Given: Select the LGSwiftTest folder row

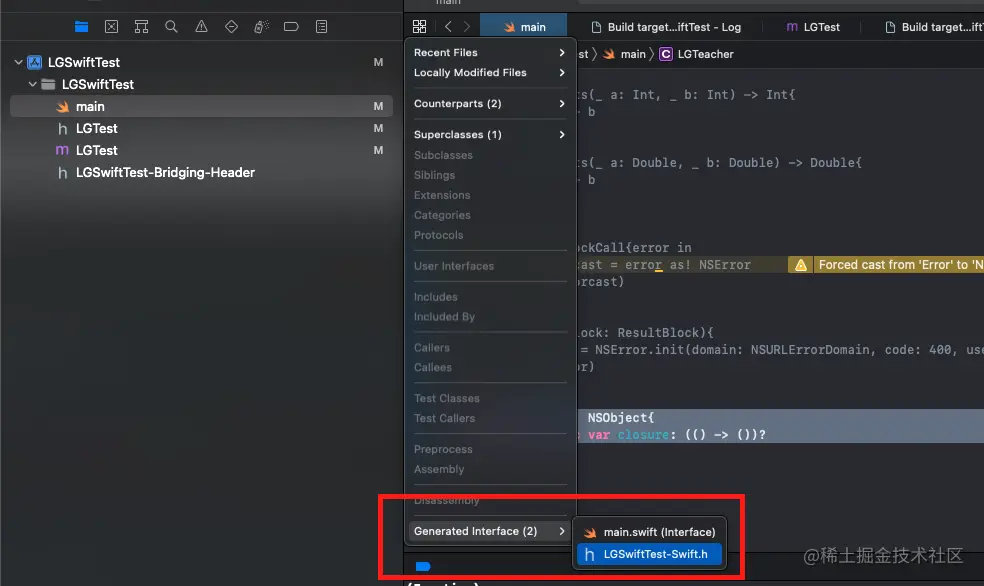Looking at the screenshot, I should [201, 84].
